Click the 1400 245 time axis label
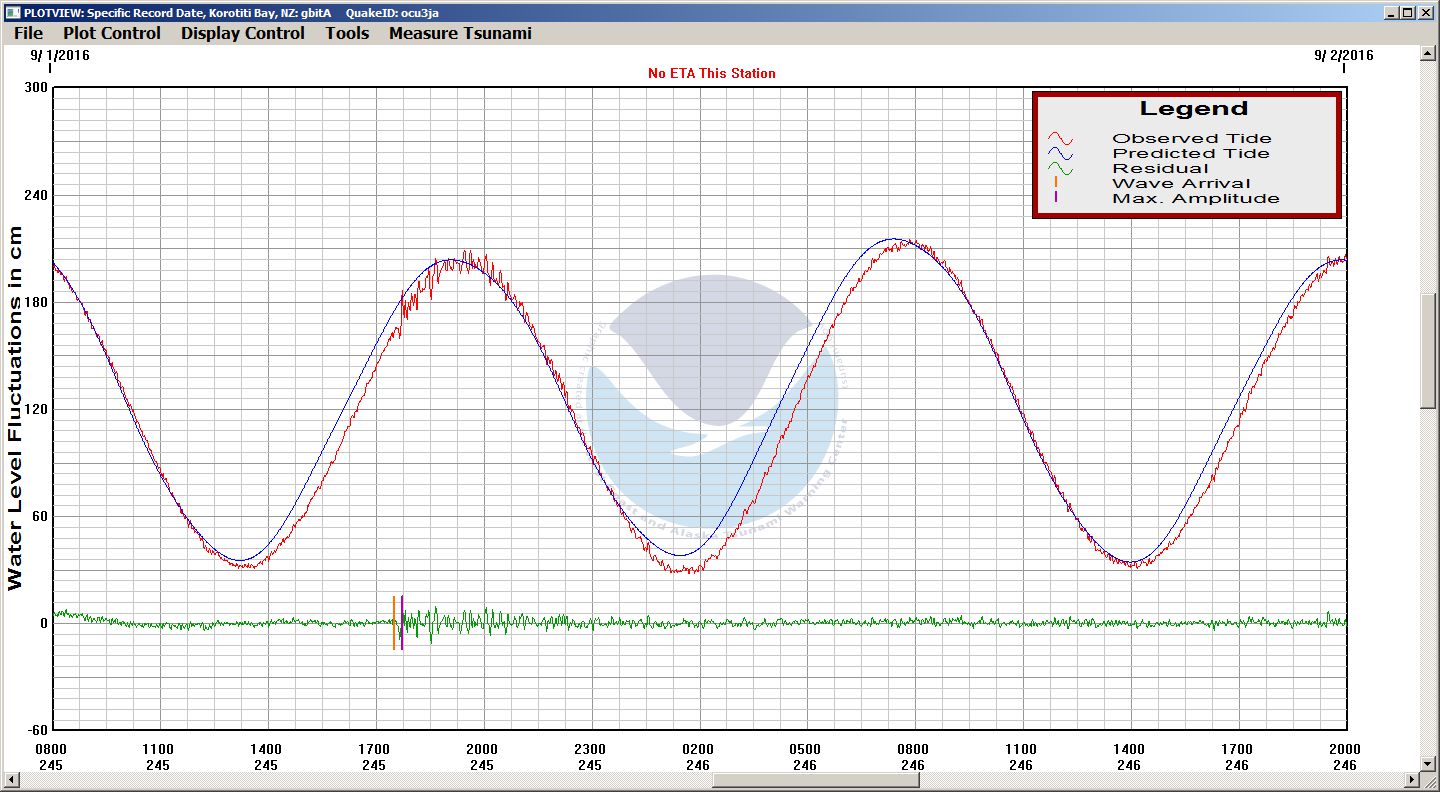The width and height of the screenshot is (1440, 792). click(x=266, y=757)
